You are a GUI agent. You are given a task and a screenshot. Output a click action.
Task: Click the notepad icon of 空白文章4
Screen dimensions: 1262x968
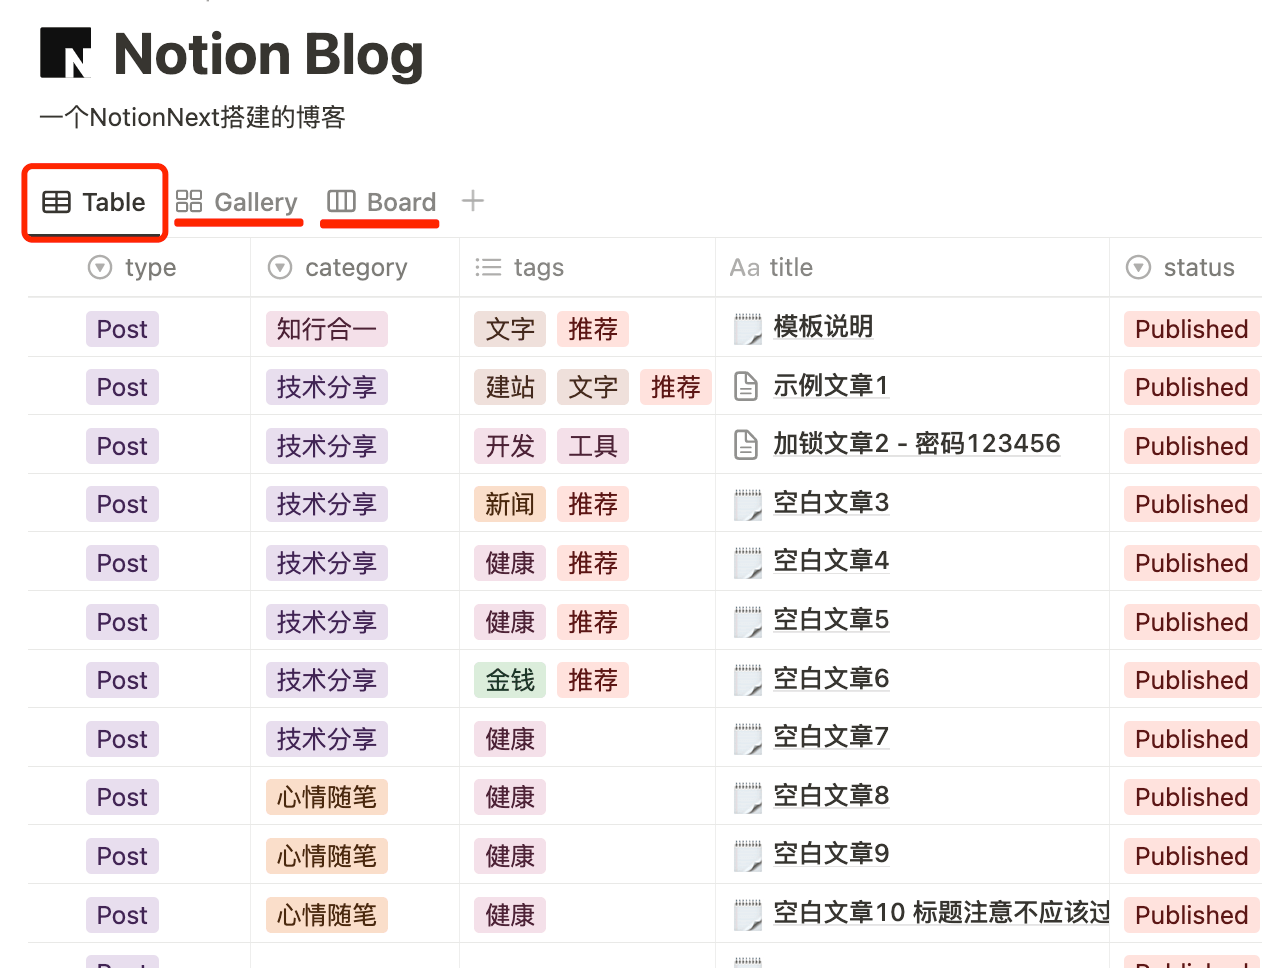(x=748, y=562)
